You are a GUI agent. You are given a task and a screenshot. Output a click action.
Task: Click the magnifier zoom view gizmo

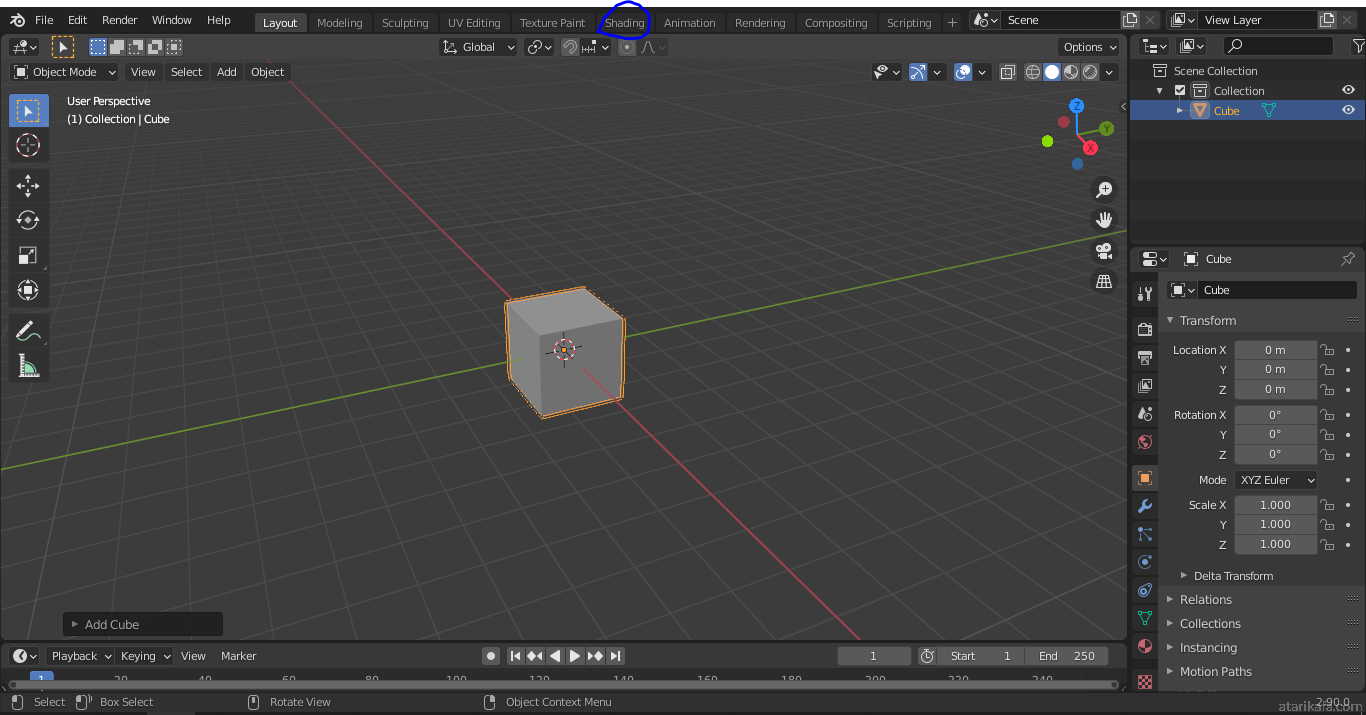pyautogui.click(x=1104, y=190)
